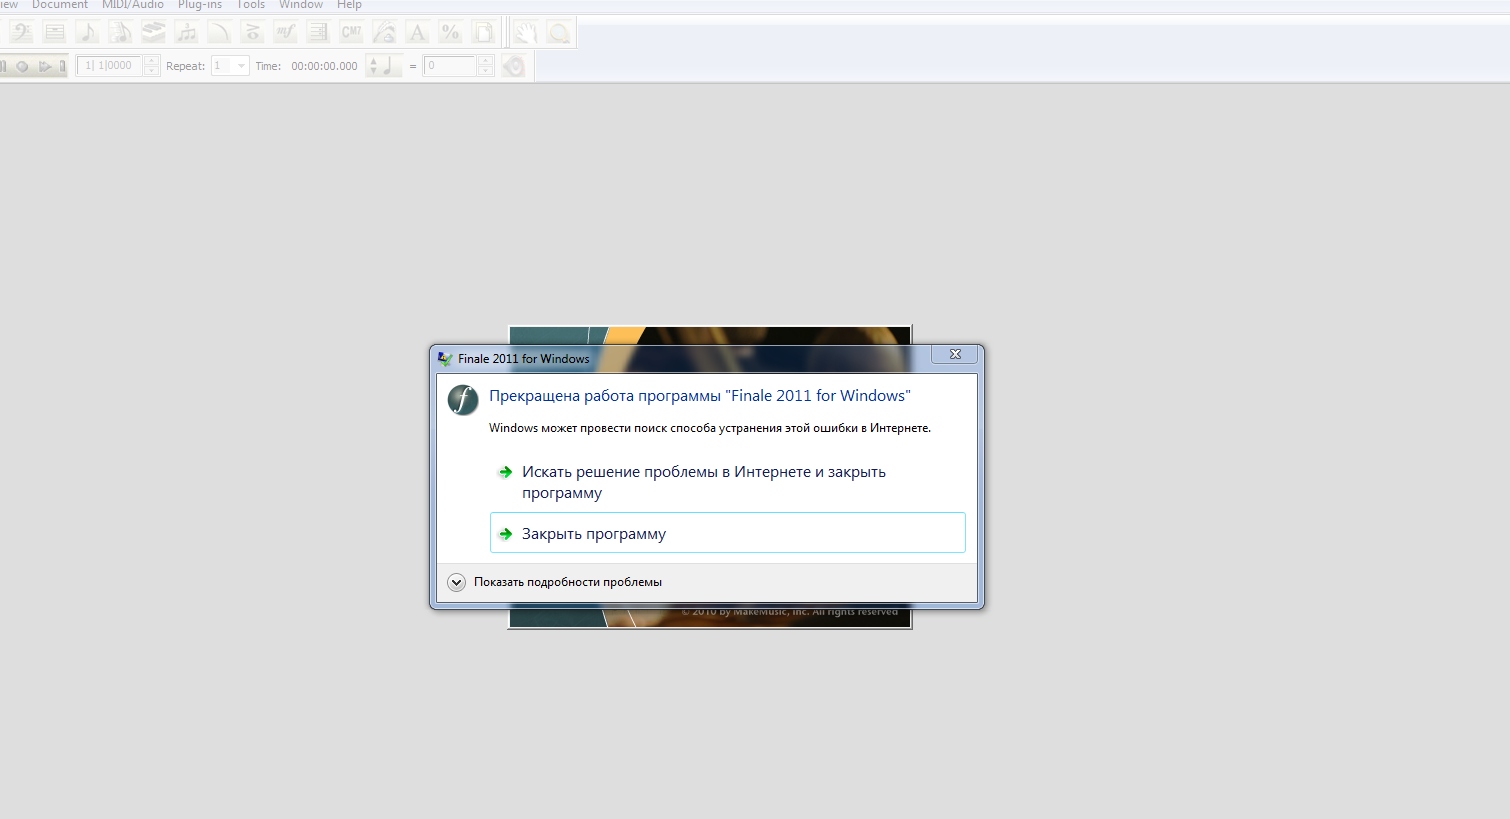1510x819 pixels.
Task: Select the Speedy Entry tool
Action: [x=120, y=33]
